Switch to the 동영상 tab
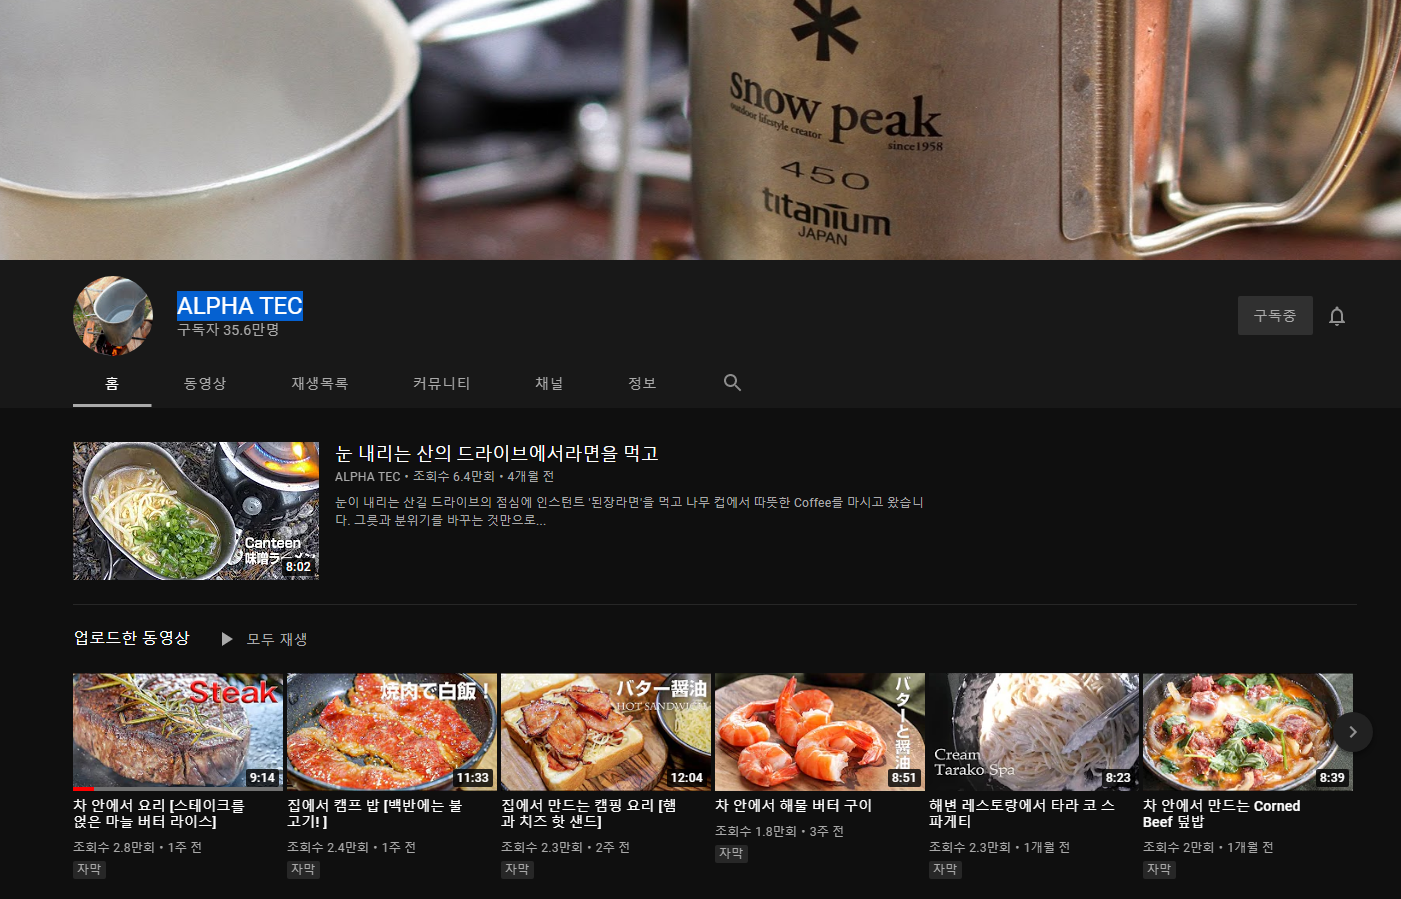Viewport: 1401px width, 899px height. pyautogui.click(x=205, y=384)
